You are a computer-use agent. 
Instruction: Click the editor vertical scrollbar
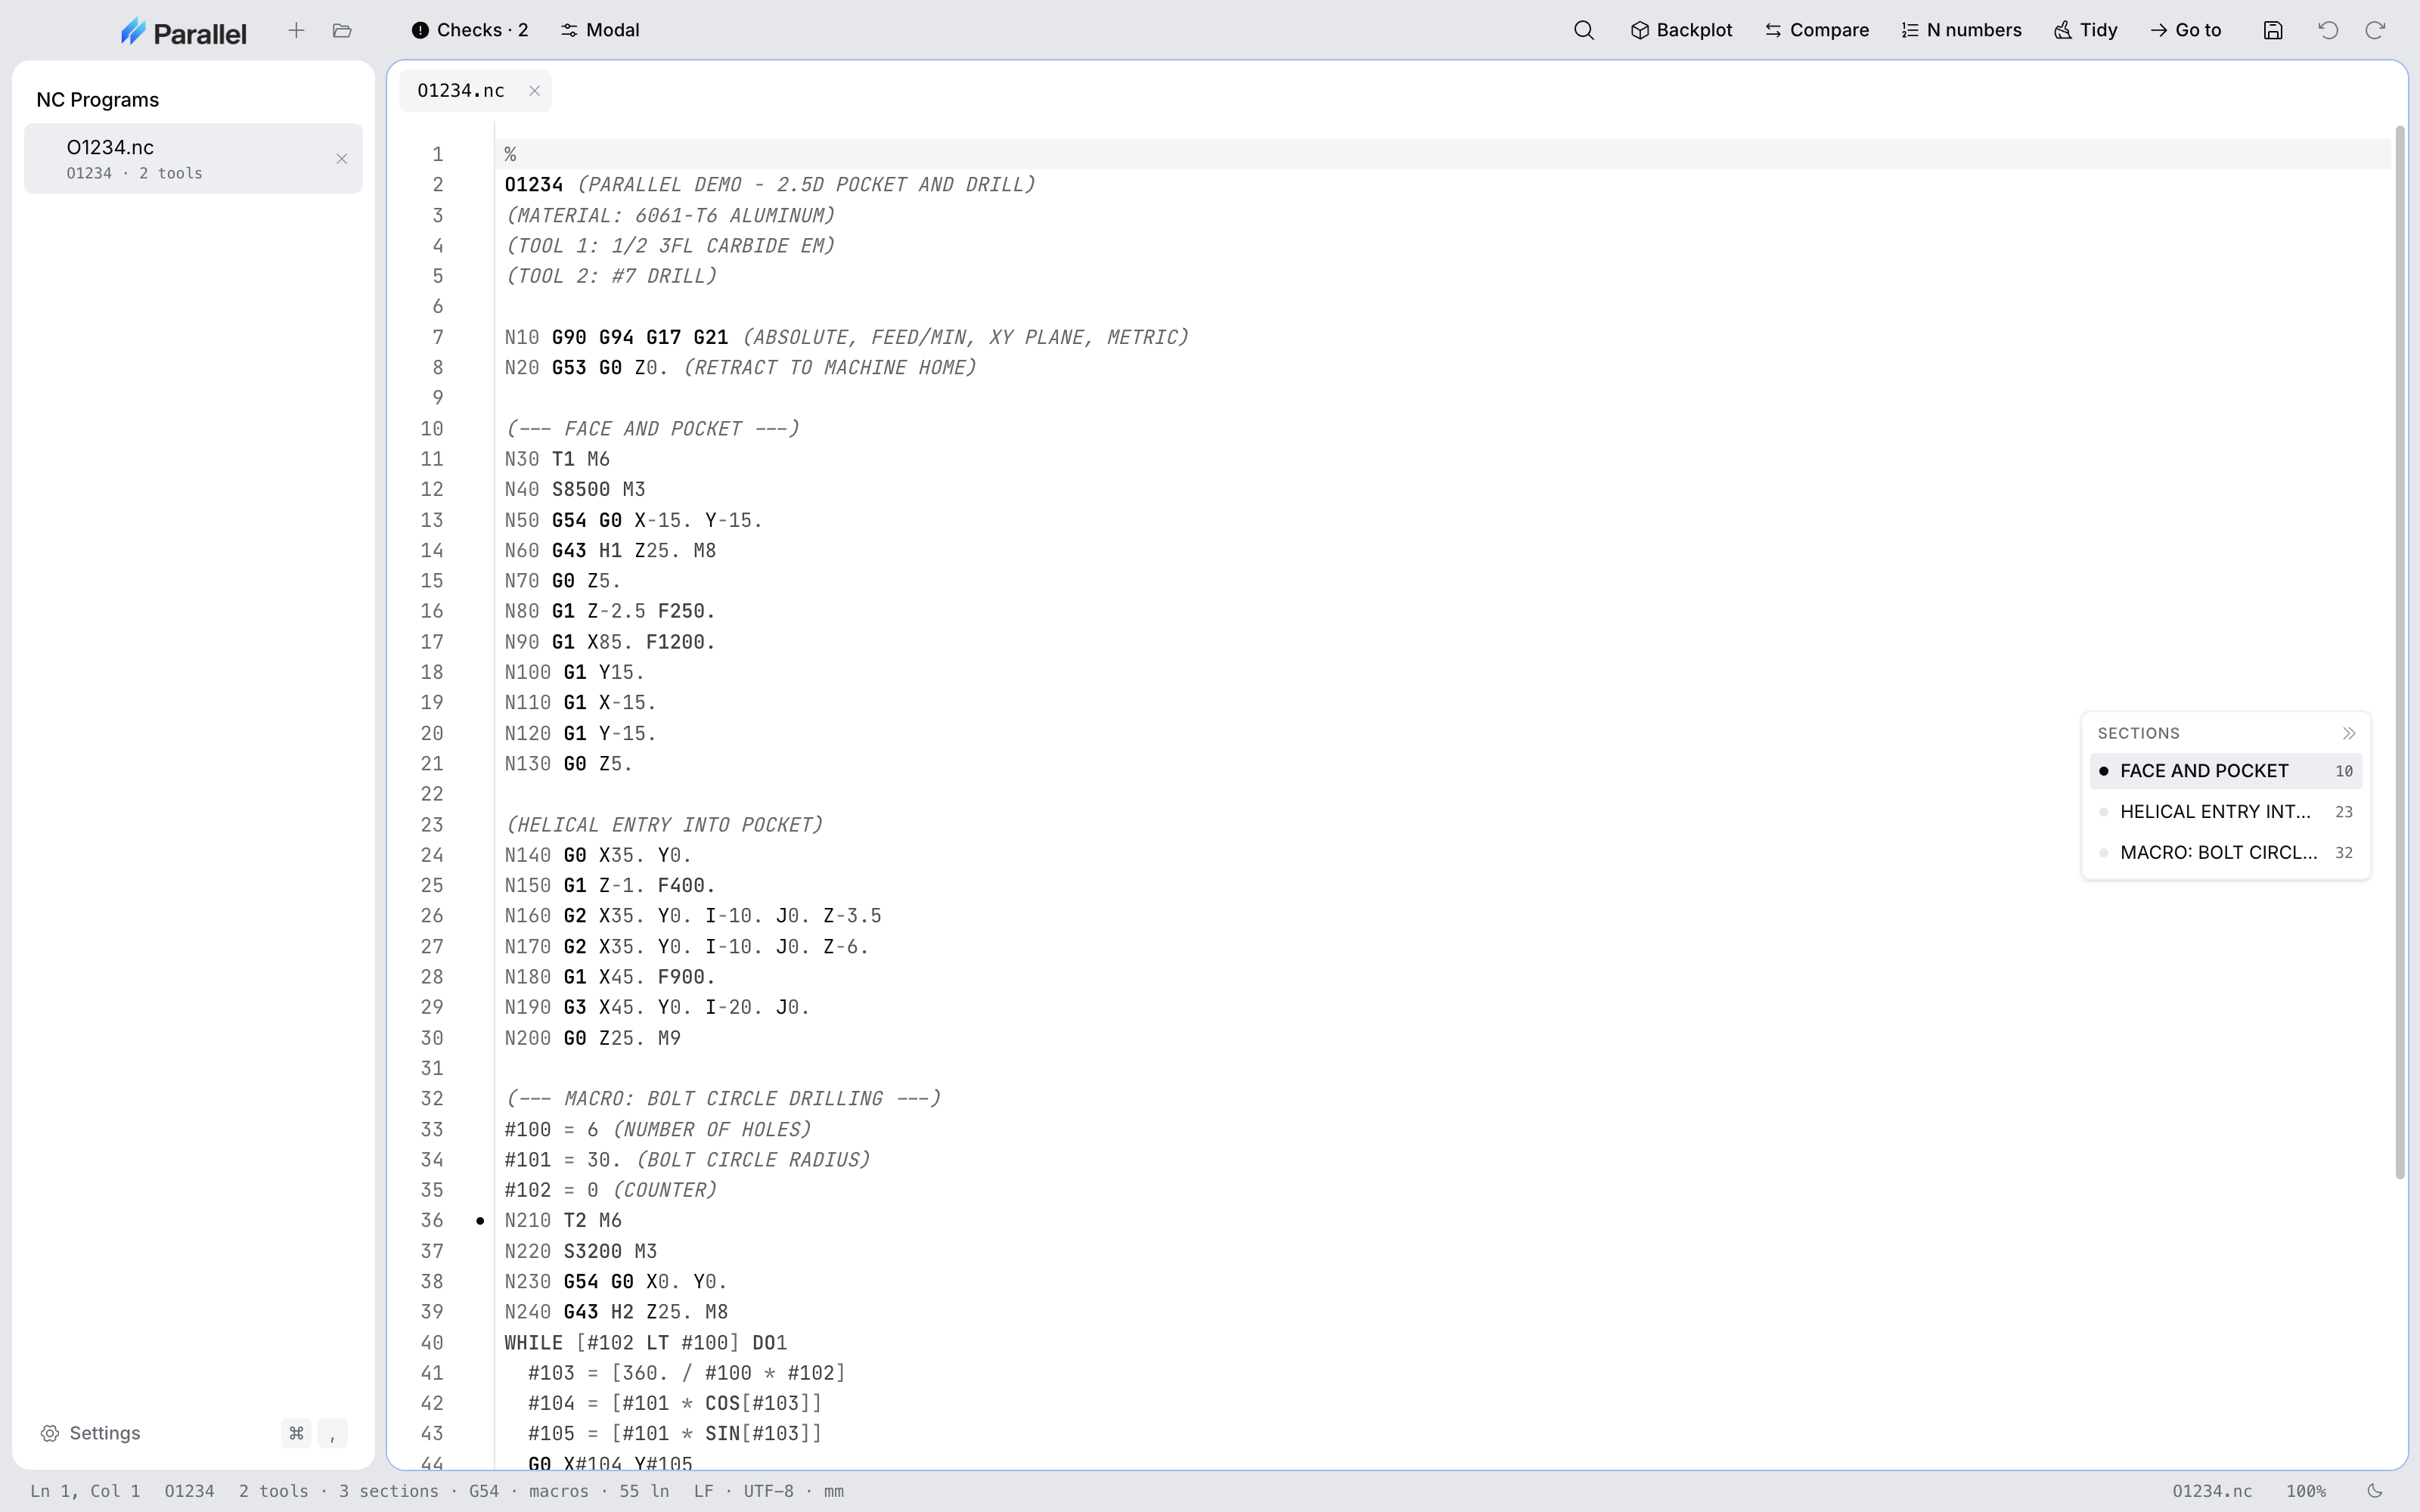[2400, 652]
